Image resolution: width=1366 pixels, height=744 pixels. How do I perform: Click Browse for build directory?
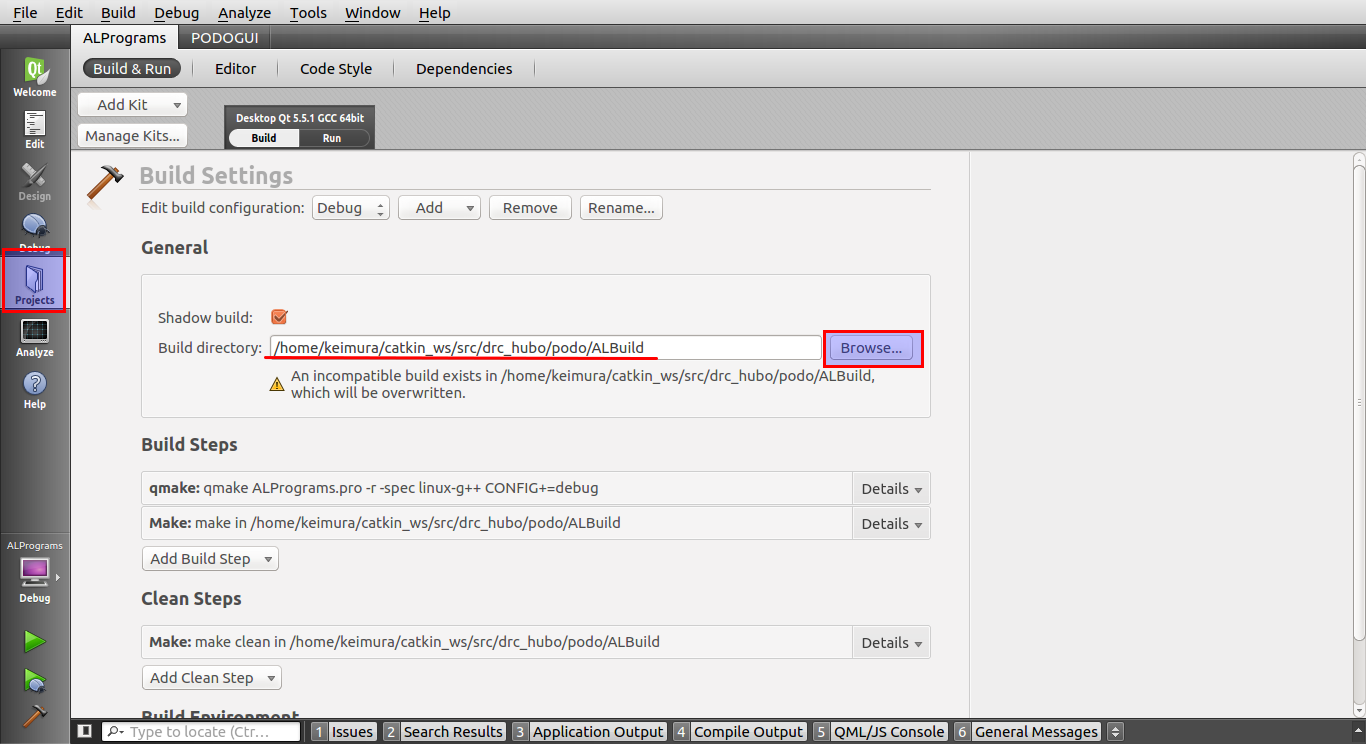[x=871, y=348]
